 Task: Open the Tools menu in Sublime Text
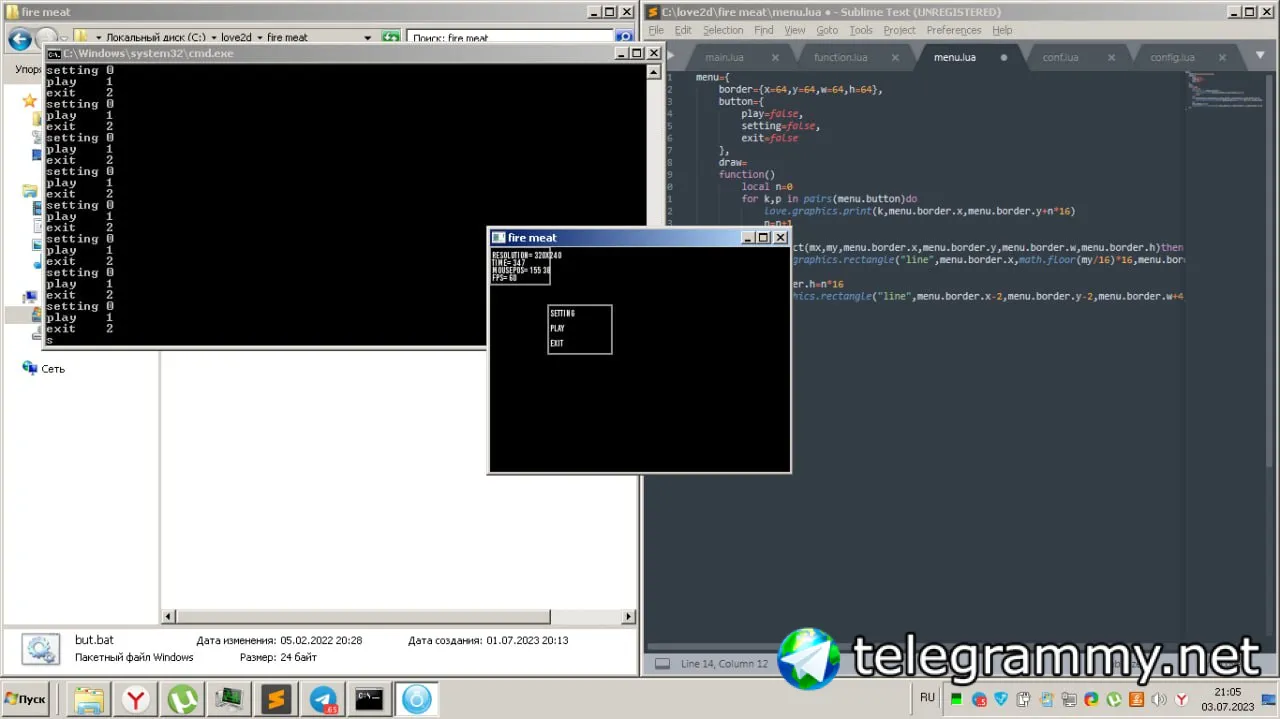point(861,30)
